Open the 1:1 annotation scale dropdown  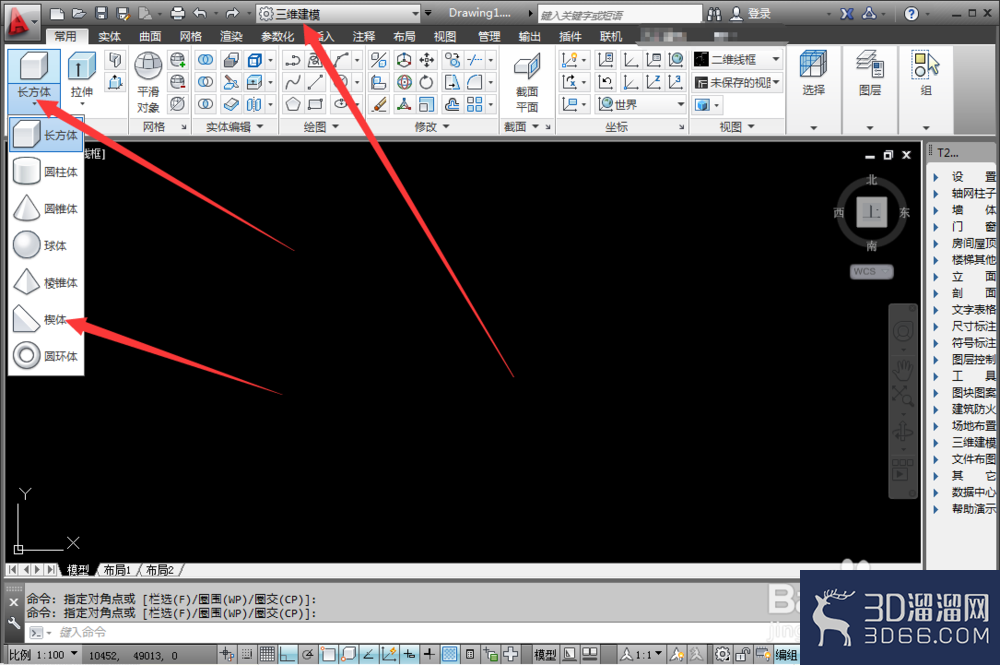(642, 655)
